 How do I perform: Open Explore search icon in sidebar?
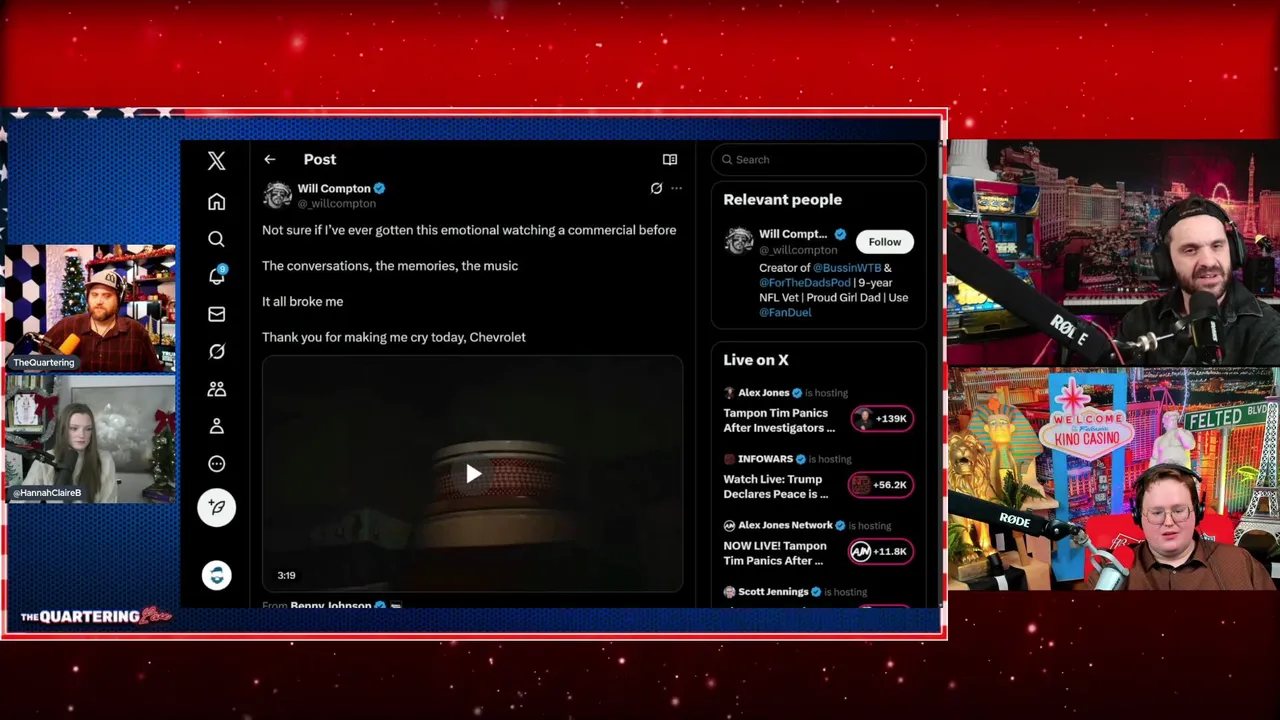(x=216, y=239)
